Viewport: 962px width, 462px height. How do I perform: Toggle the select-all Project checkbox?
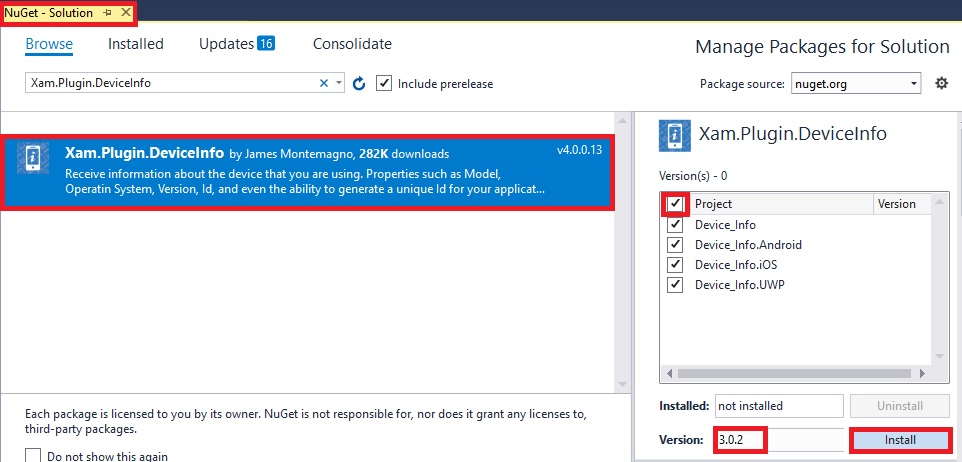pyautogui.click(x=675, y=204)
